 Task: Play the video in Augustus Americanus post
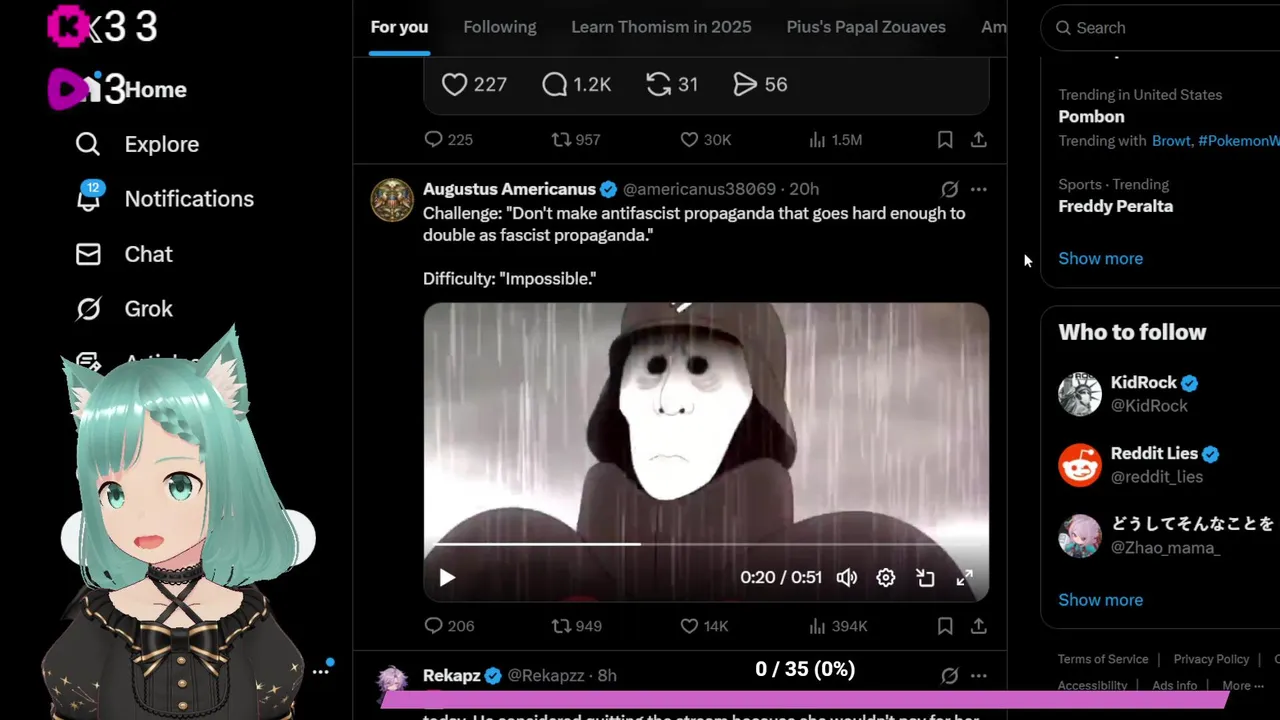447,578
